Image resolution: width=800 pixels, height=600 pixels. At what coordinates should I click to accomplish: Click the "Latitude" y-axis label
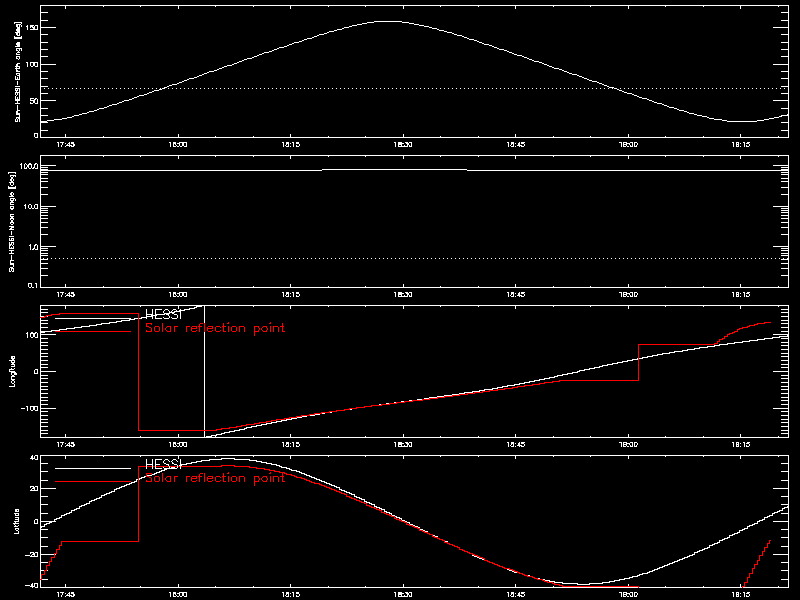coord(17,521)
